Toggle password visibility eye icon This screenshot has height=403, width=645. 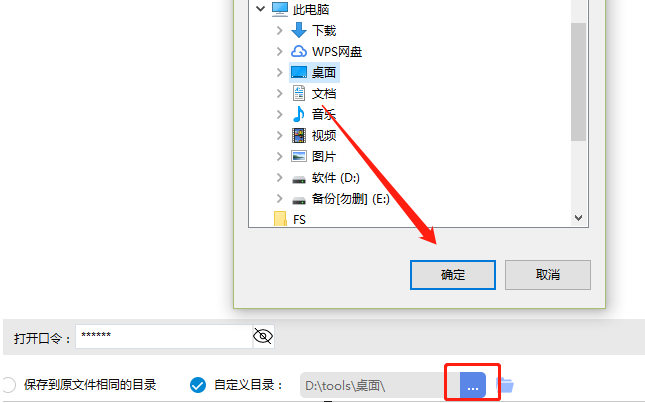(x=263, y=336)
